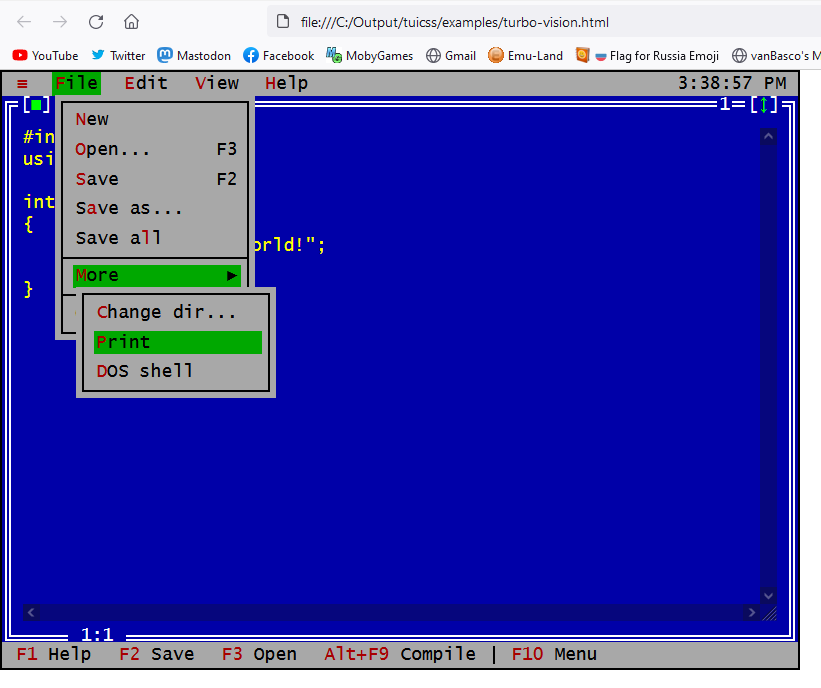Open the Help menu
Image resolution: width=821 pixels, height=688 pixels.
[286, 83]
